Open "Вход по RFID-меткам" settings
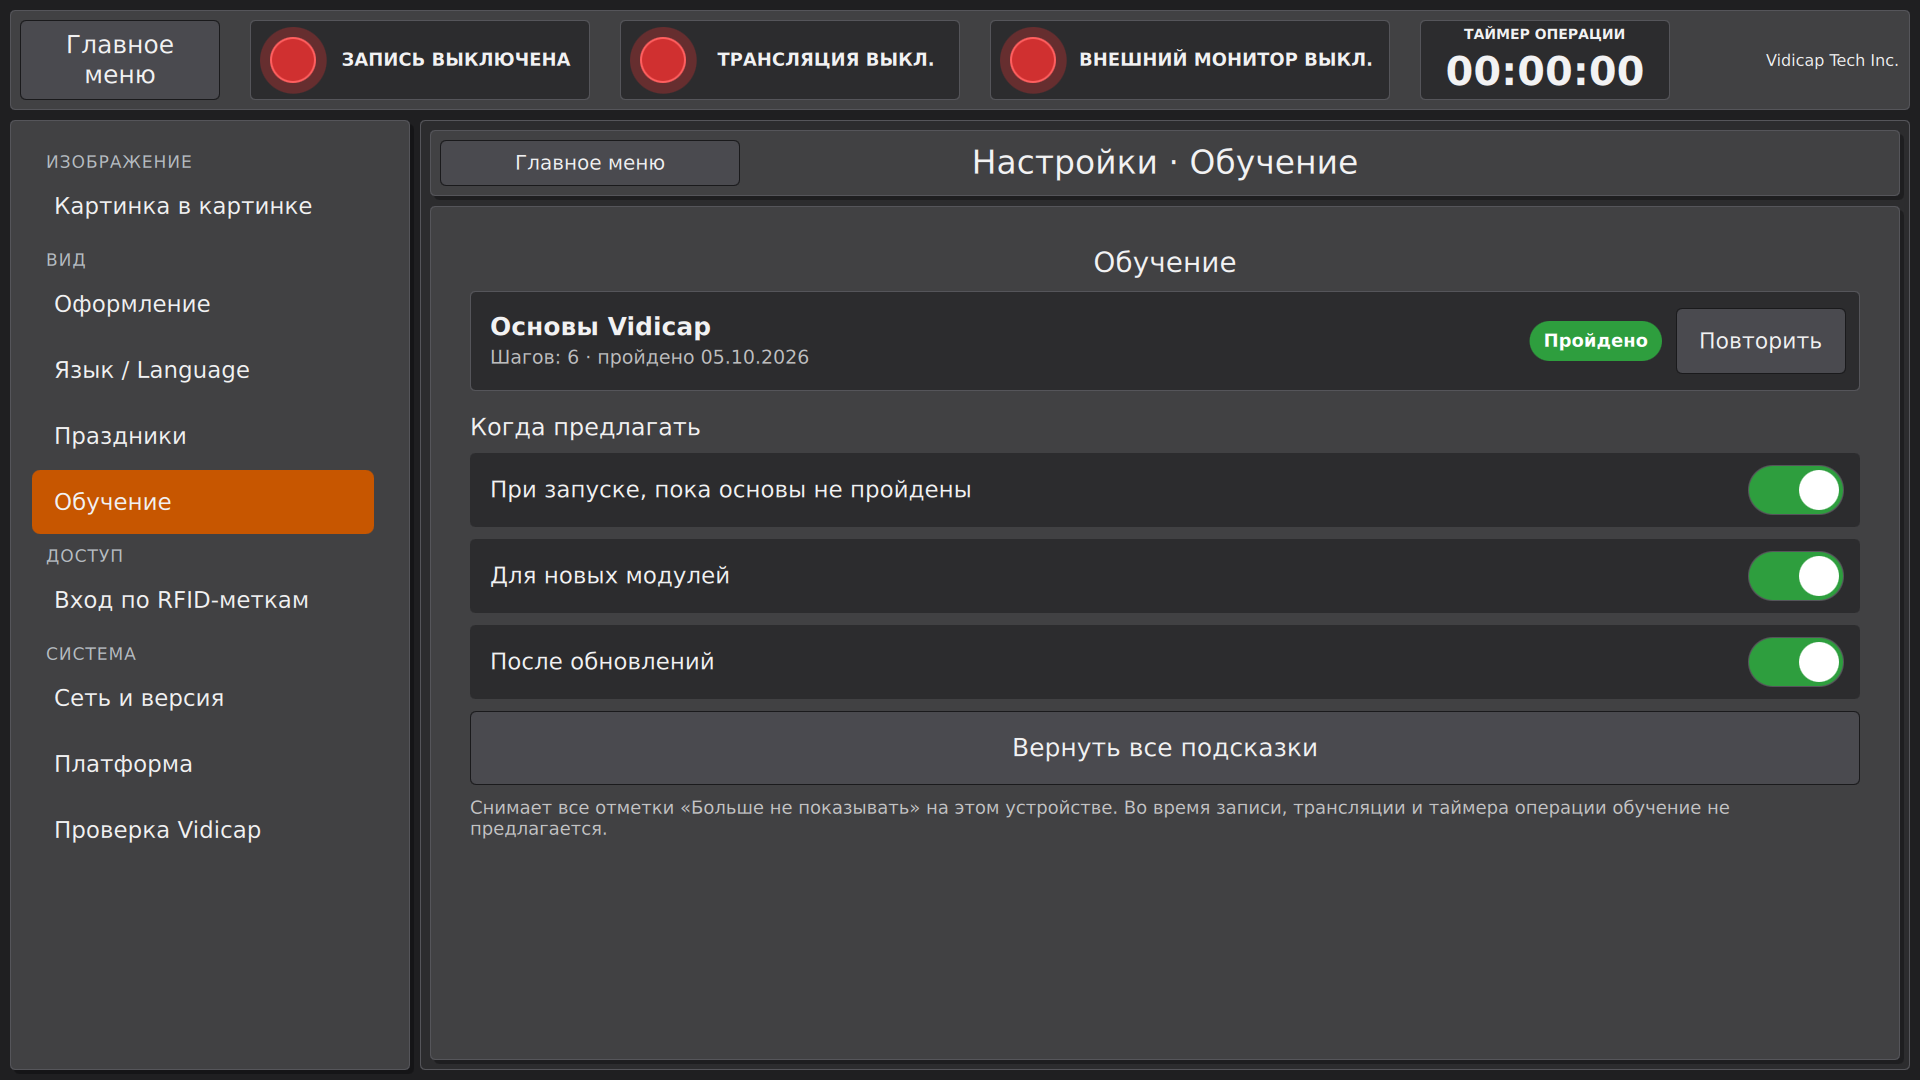This screenshot has height=1080, width=1920. [203, 600]
